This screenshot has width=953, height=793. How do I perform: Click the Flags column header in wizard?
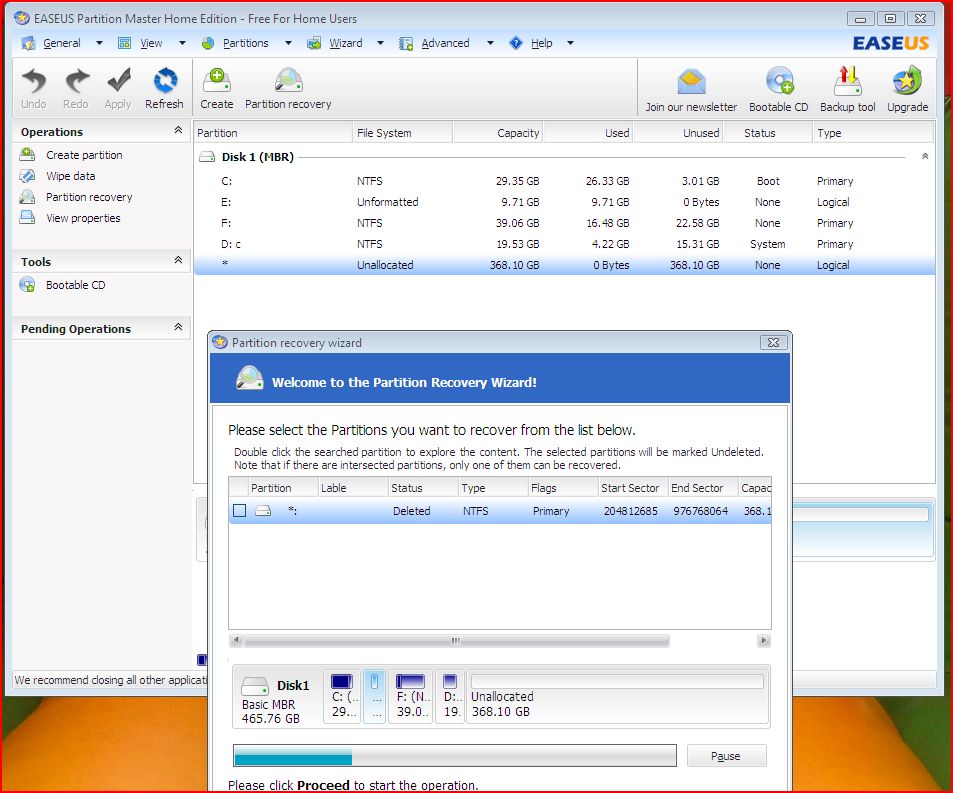tap(562, 488)
